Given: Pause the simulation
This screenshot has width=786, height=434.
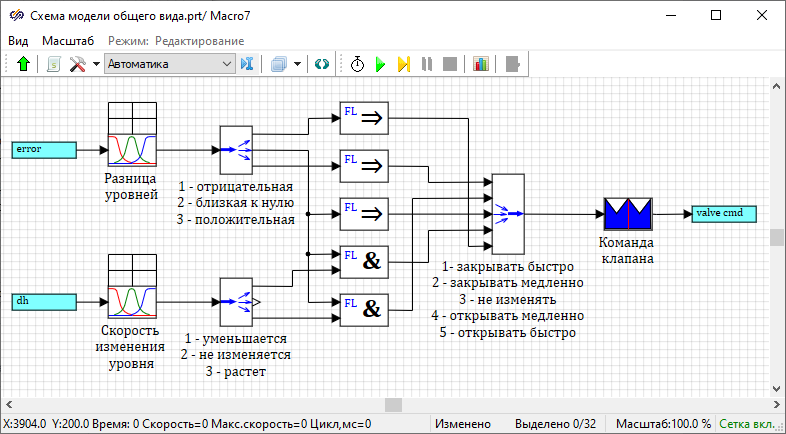Looking at the screenshot, I should (427, 64).
